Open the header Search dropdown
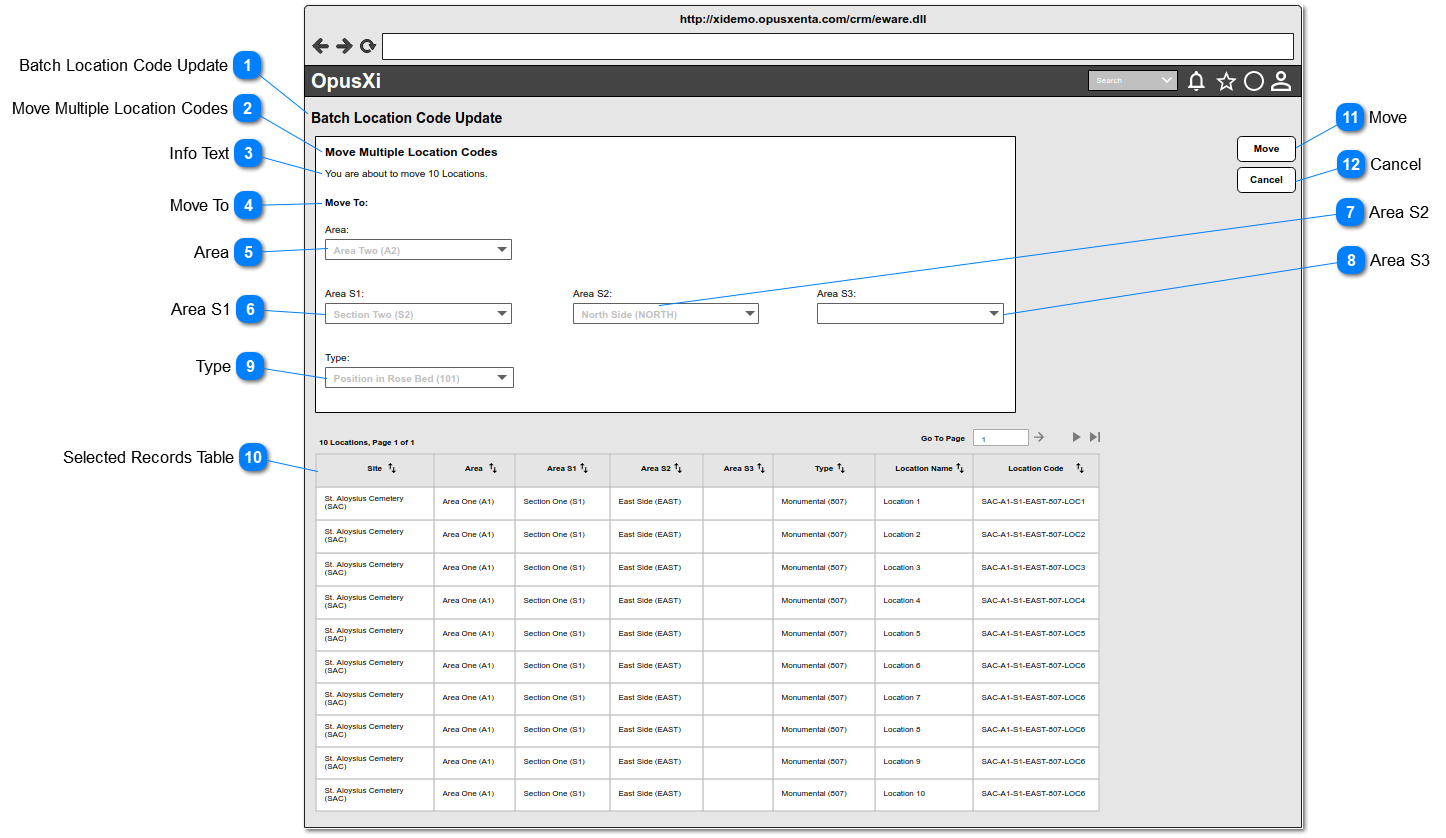The width and height of the screenshot is (1446, 838). pos(1133,81)
